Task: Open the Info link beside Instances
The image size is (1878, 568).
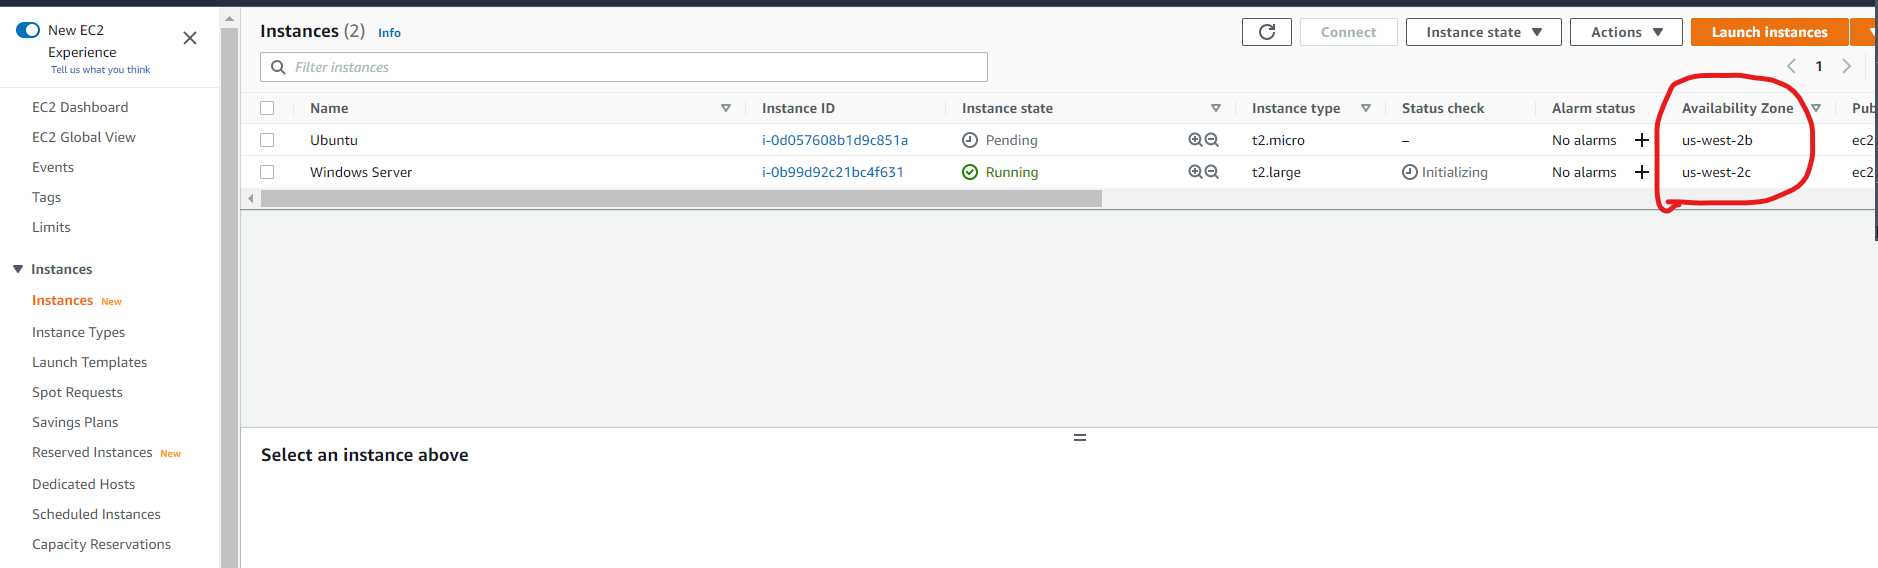Action: (389, 33)
